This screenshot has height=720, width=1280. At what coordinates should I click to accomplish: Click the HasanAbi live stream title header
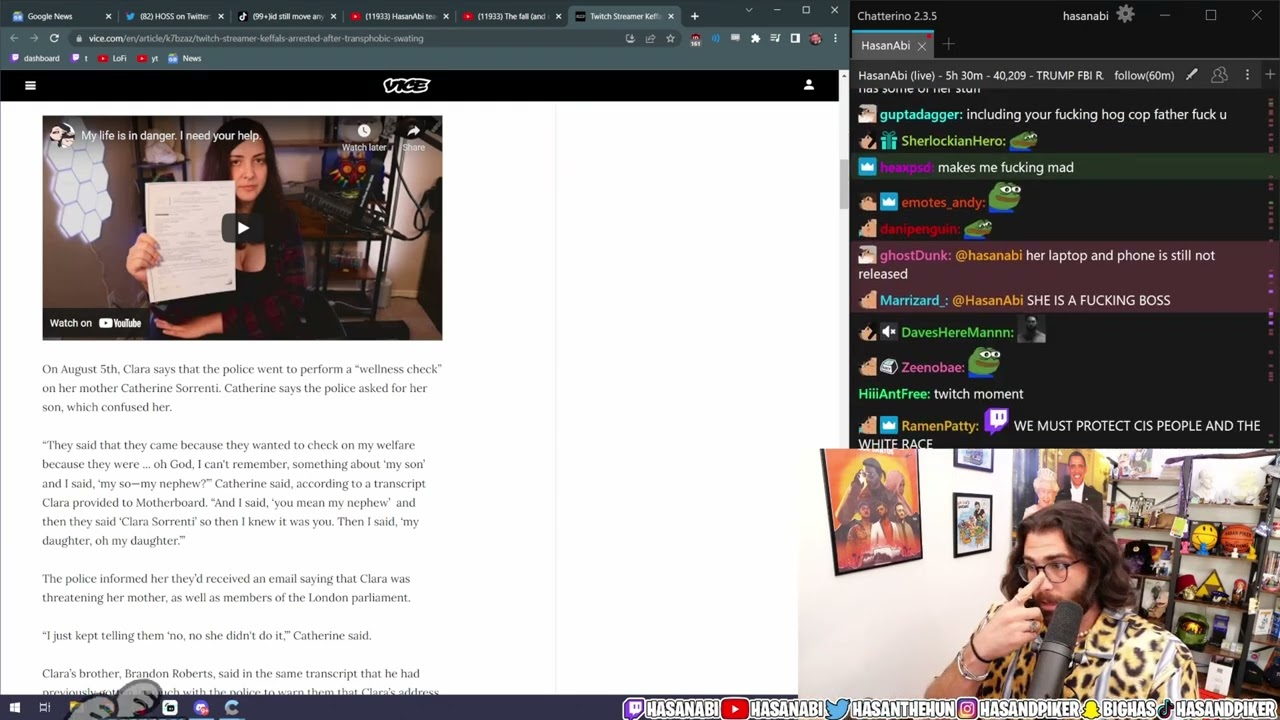(981, 75)
